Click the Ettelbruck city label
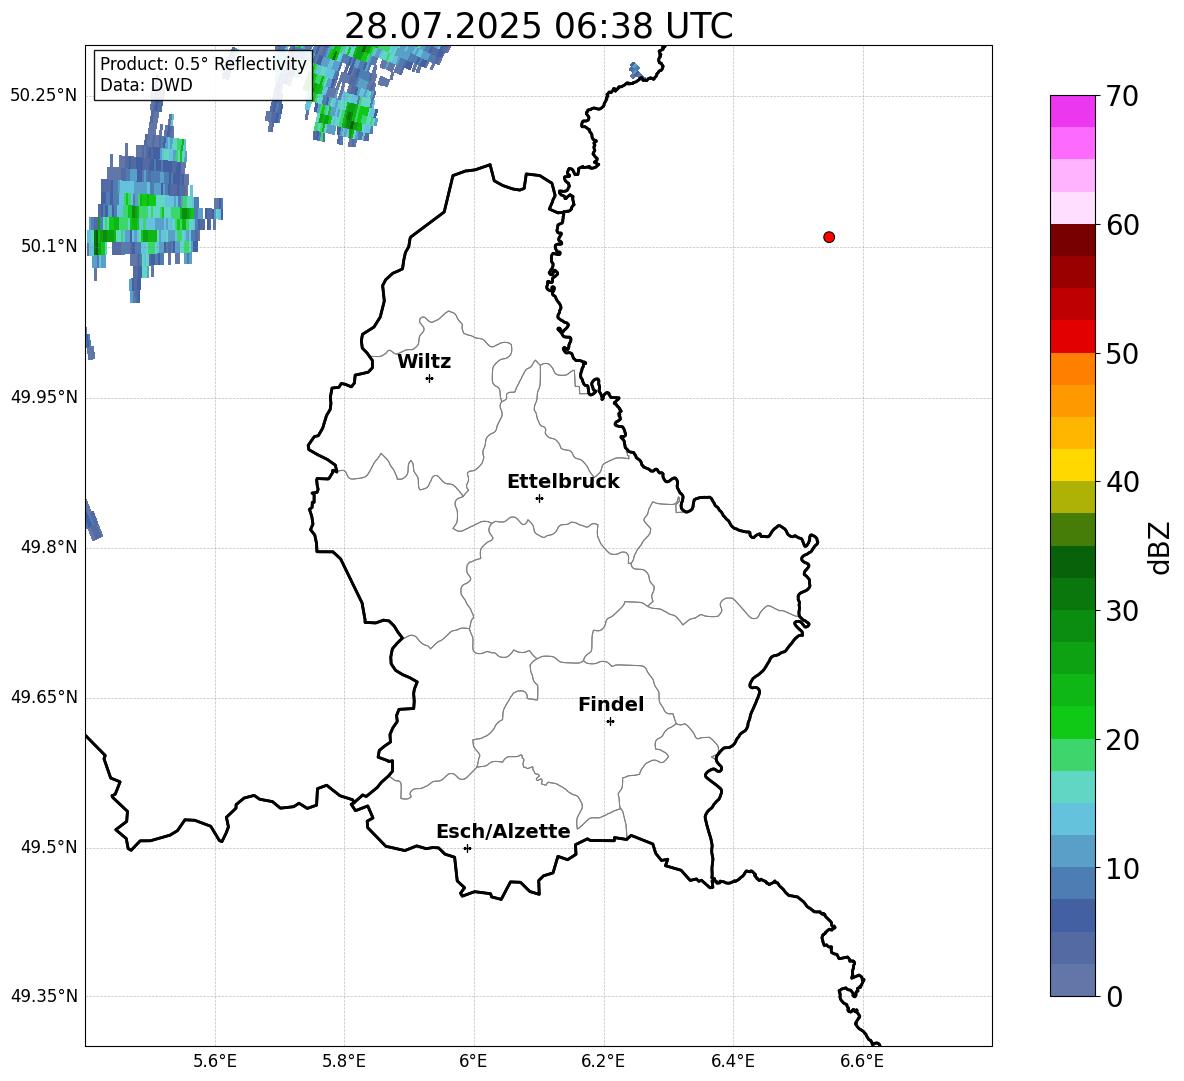Viewport: 1184px width, 1081px height. click(563, 482)
